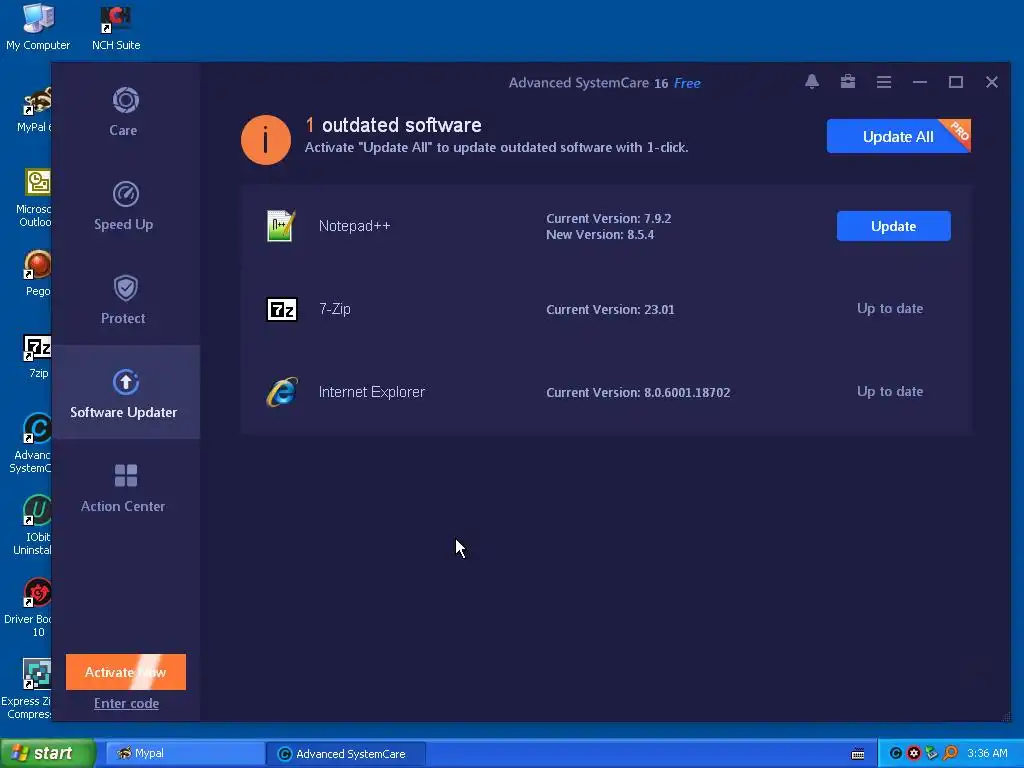Click the red gear Driver Booster tray icon
The image size is (1024, 768).
[914, 754]
